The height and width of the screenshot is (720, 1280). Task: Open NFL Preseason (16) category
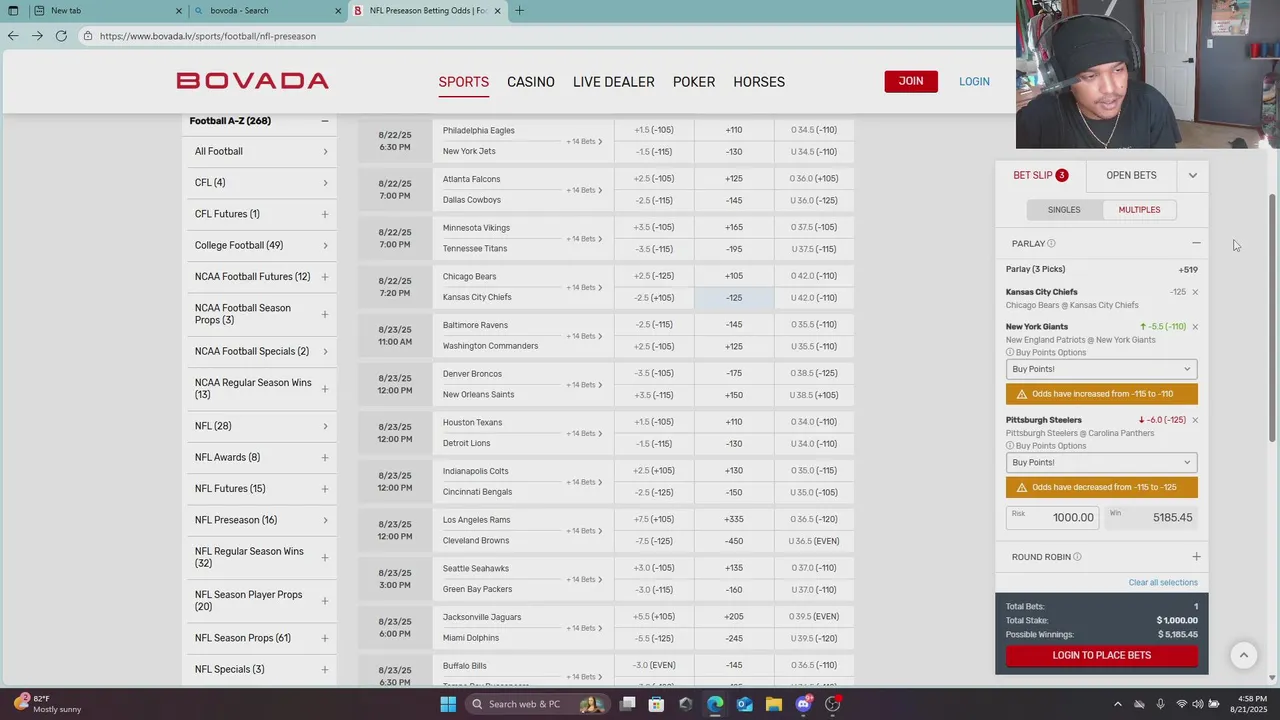(261, 520)
